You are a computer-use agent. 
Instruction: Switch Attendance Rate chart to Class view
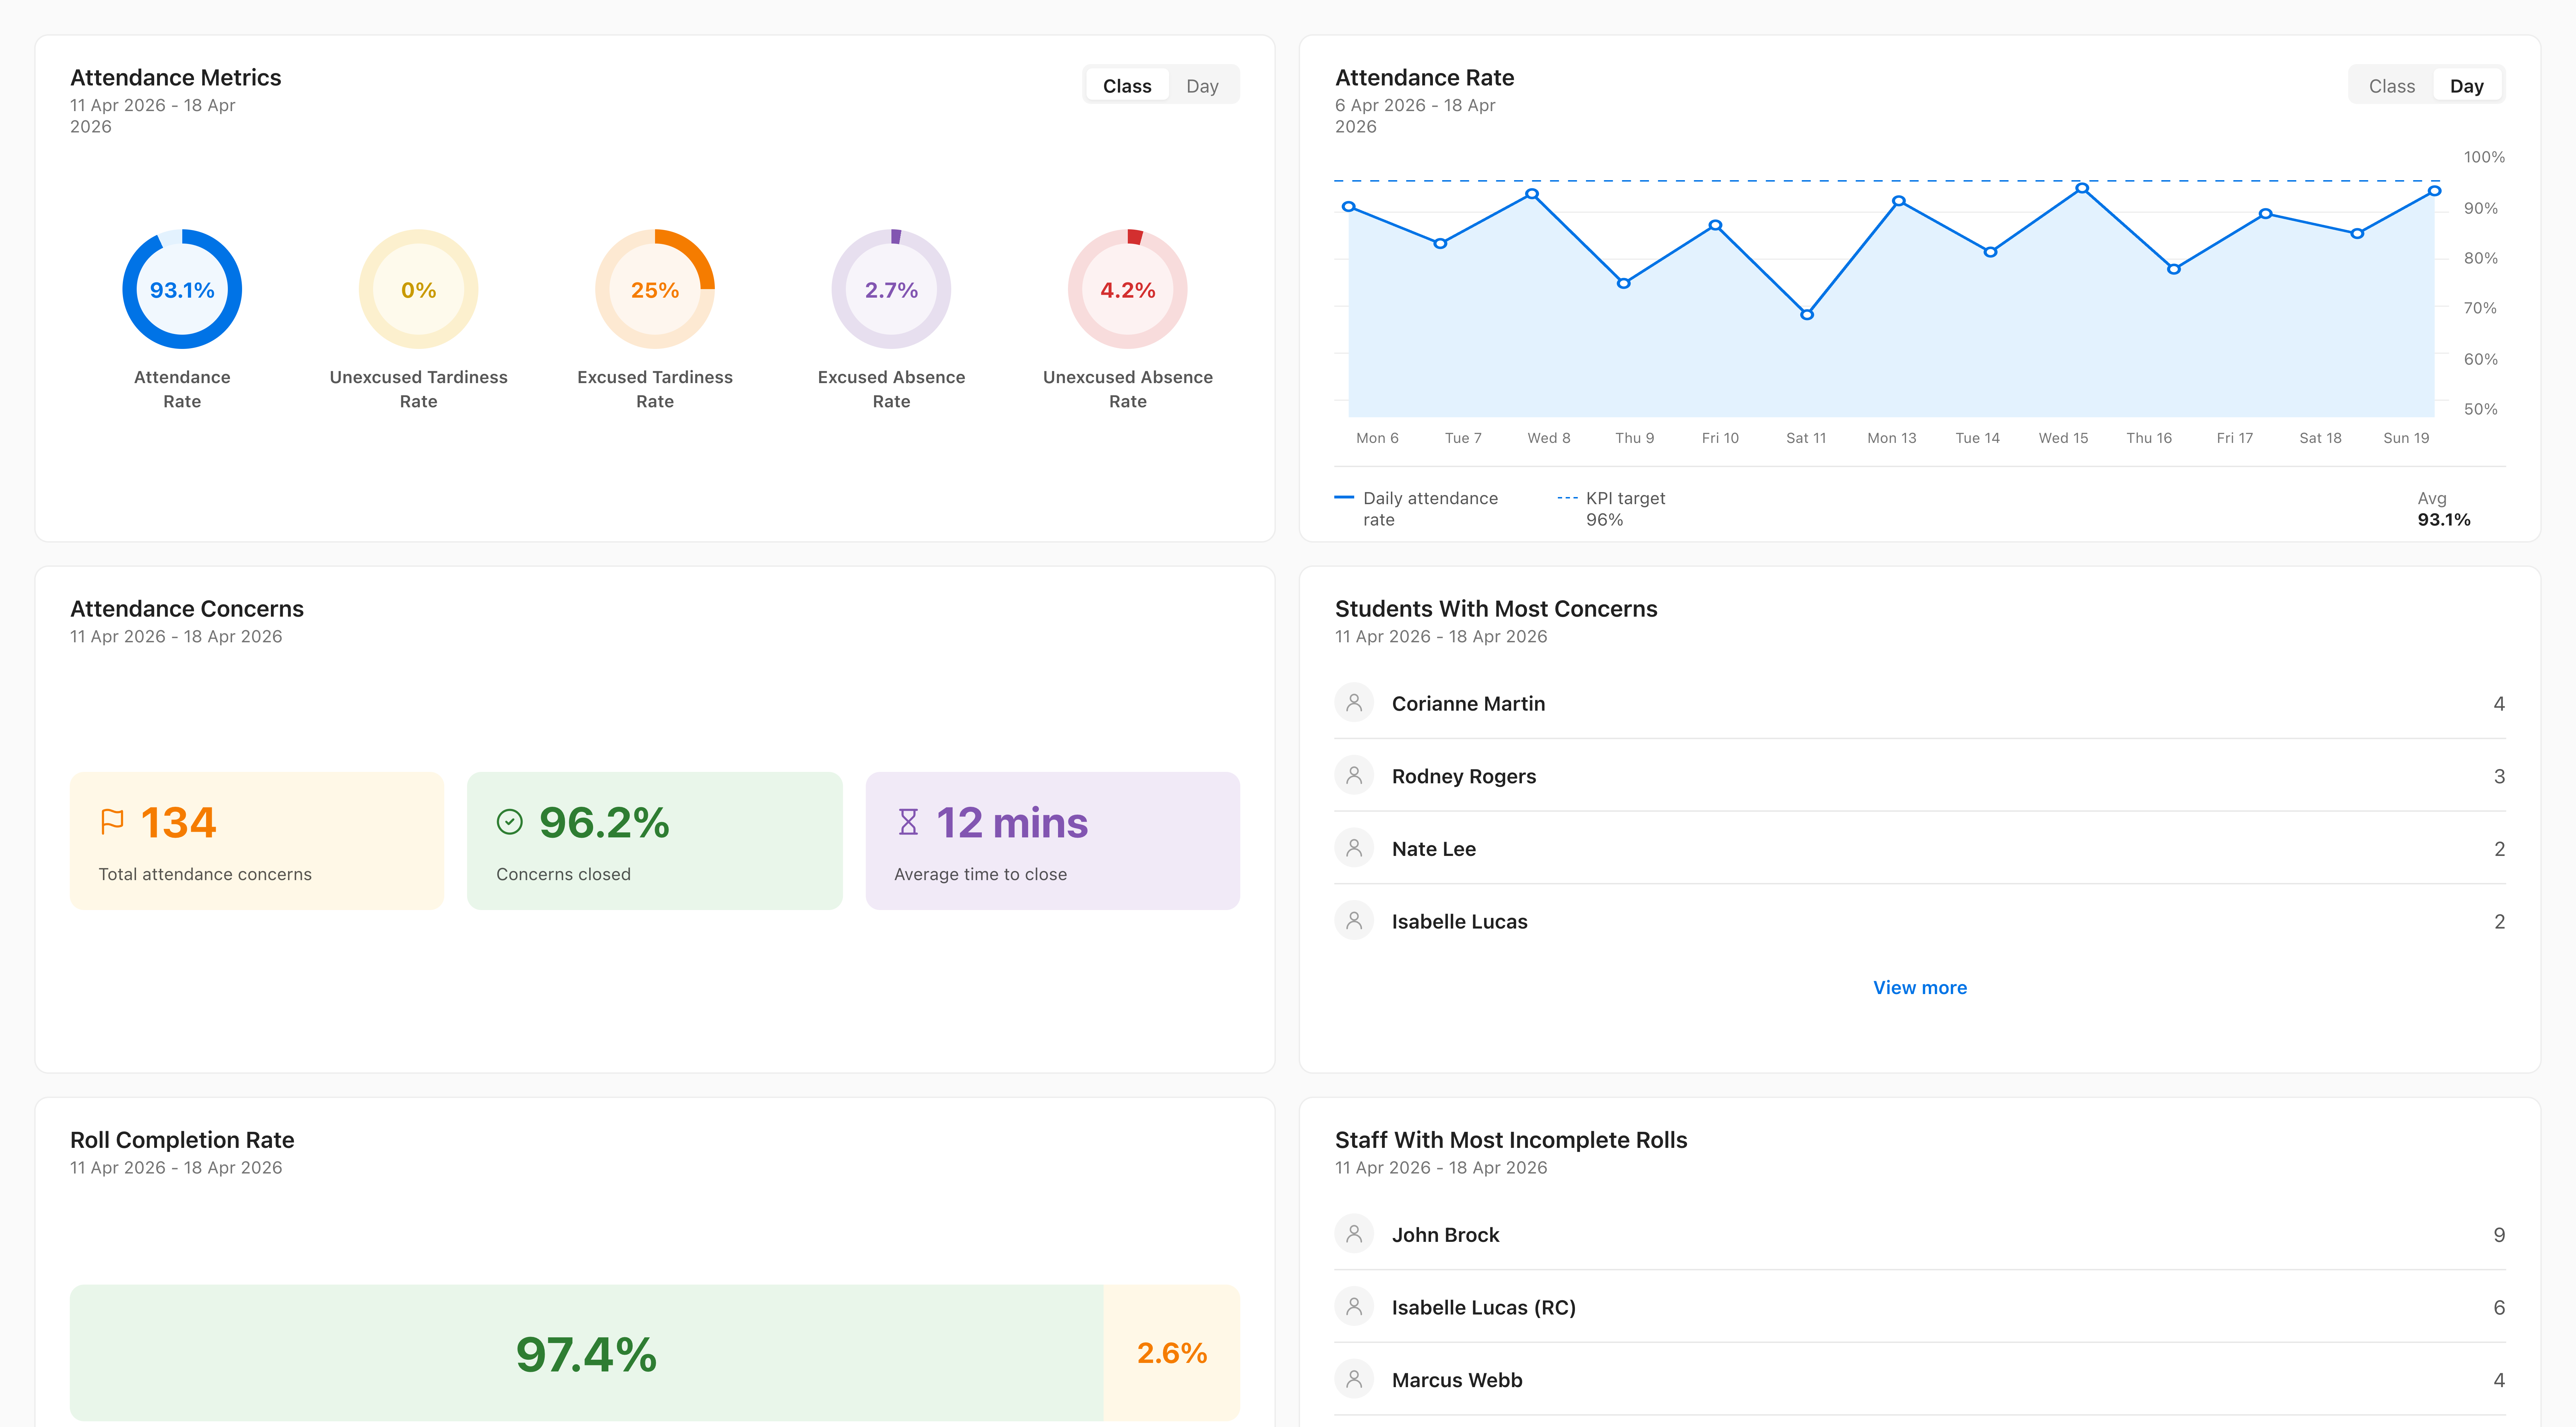point(2391,86)
